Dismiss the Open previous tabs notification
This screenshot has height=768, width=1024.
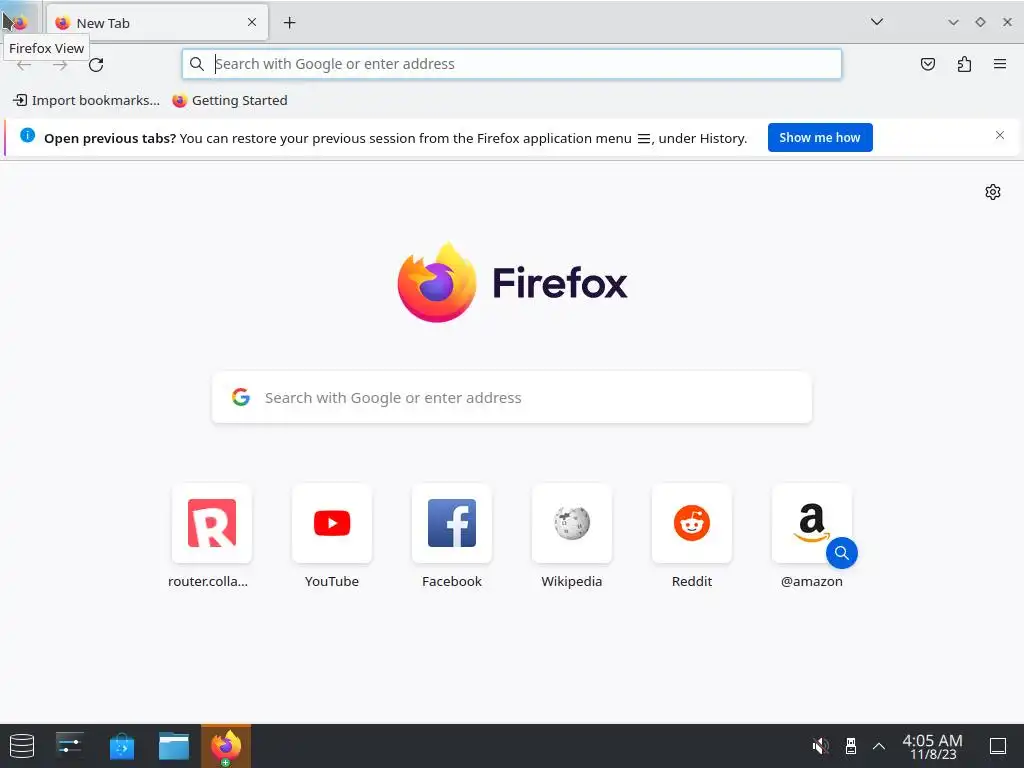999,135
